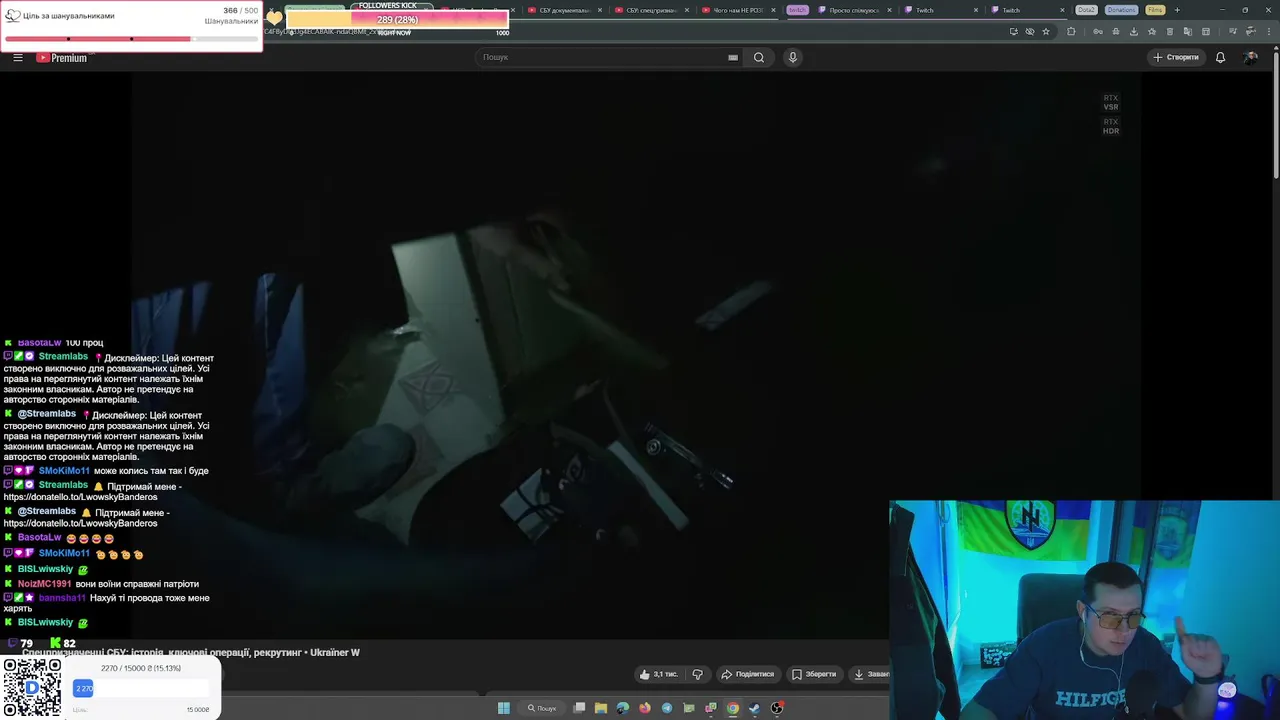This screenshot has height=720, width=1280.
Task: Switch to Chrome on the taskbar
Action: click(x=733, y=708)
